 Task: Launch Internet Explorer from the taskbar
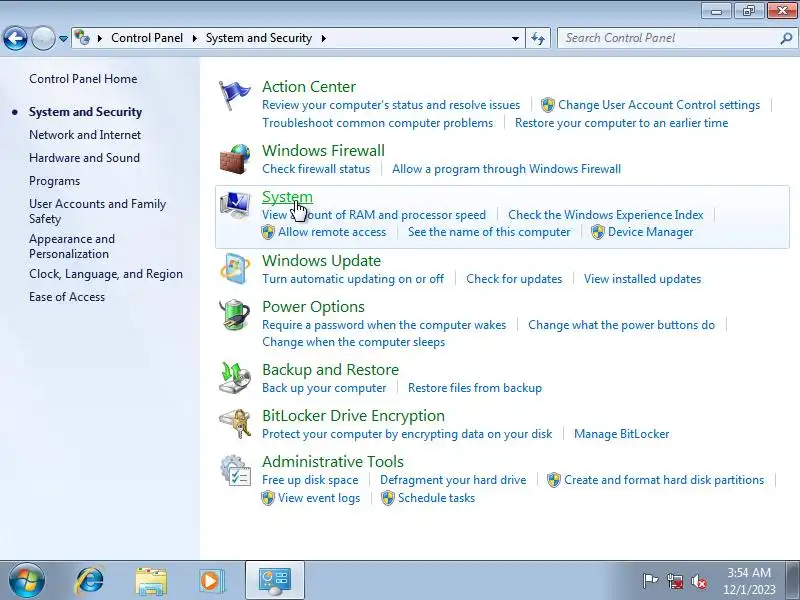(x=90, y=580)
